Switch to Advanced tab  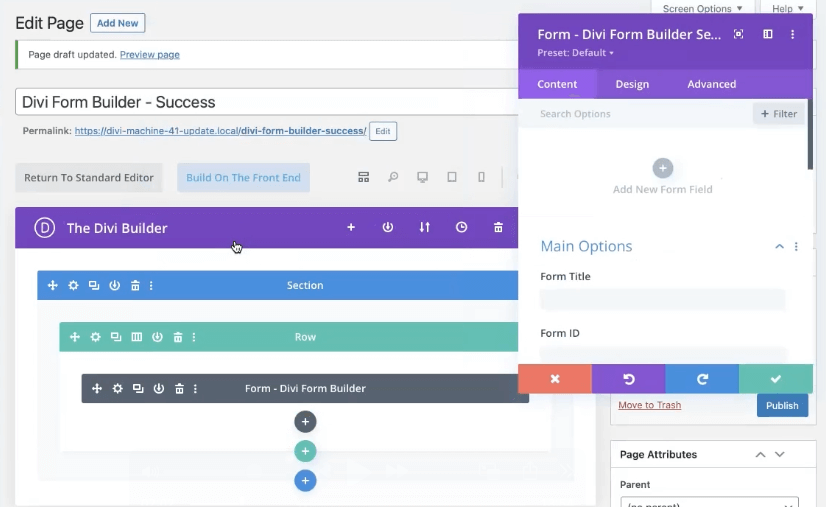(x=712, y=84)
